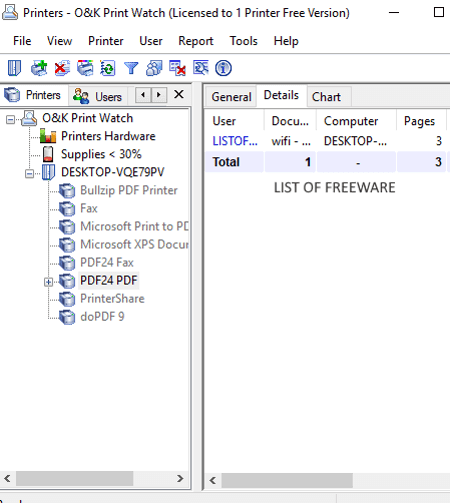Sort by the Pages column header

[x=421, y=121]
